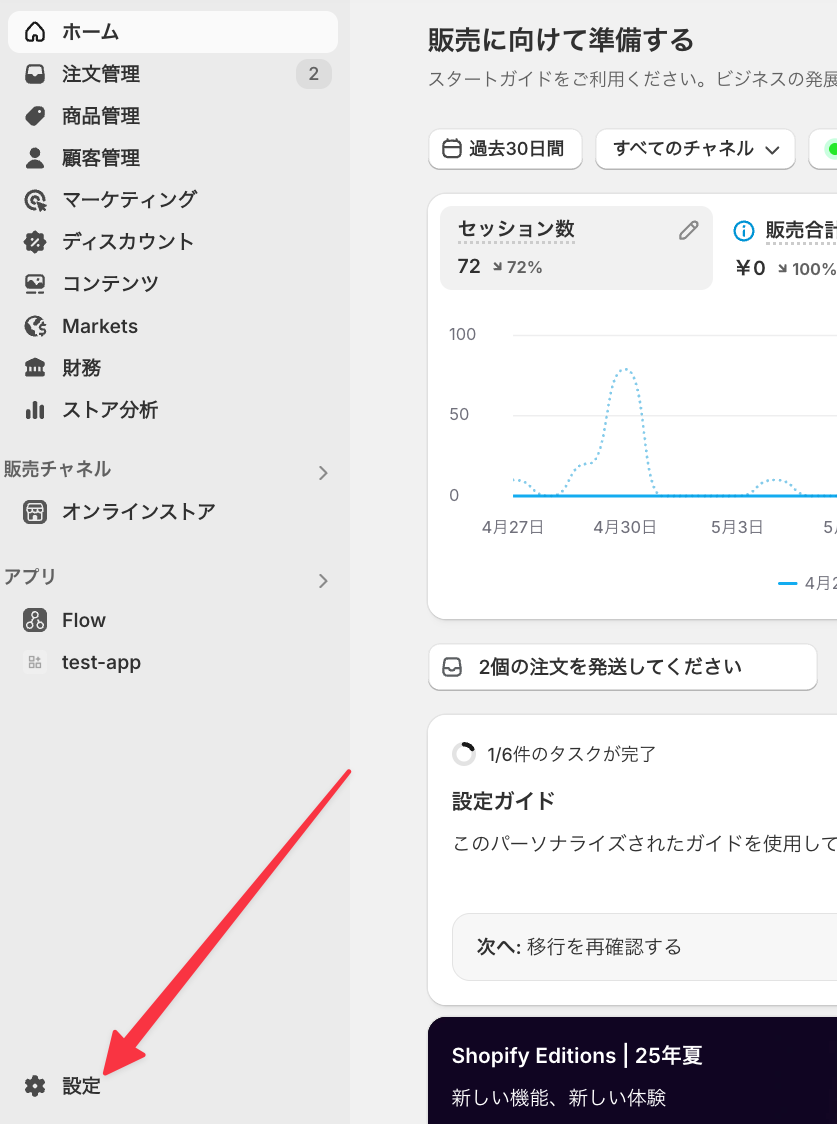Click the 顧客管理 customers icon
The height and width of the screenshot is (1124, 837).
point(35,158)
